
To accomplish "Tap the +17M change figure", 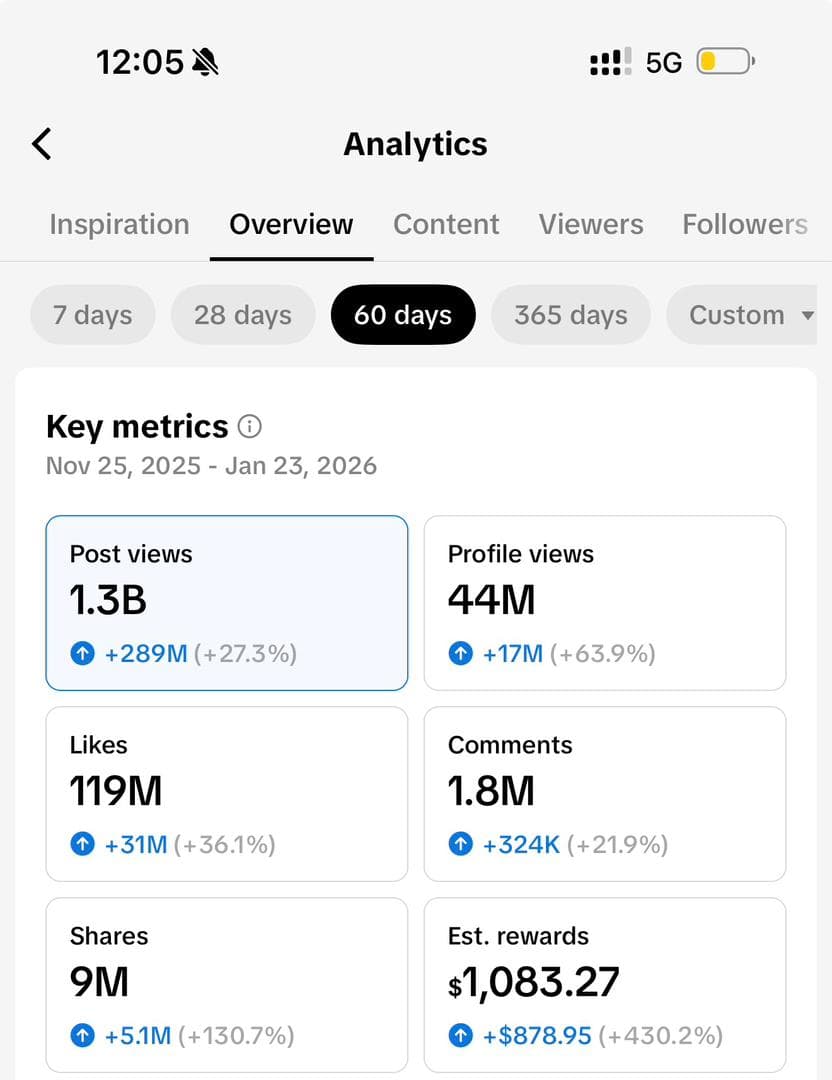I will 513,653.
